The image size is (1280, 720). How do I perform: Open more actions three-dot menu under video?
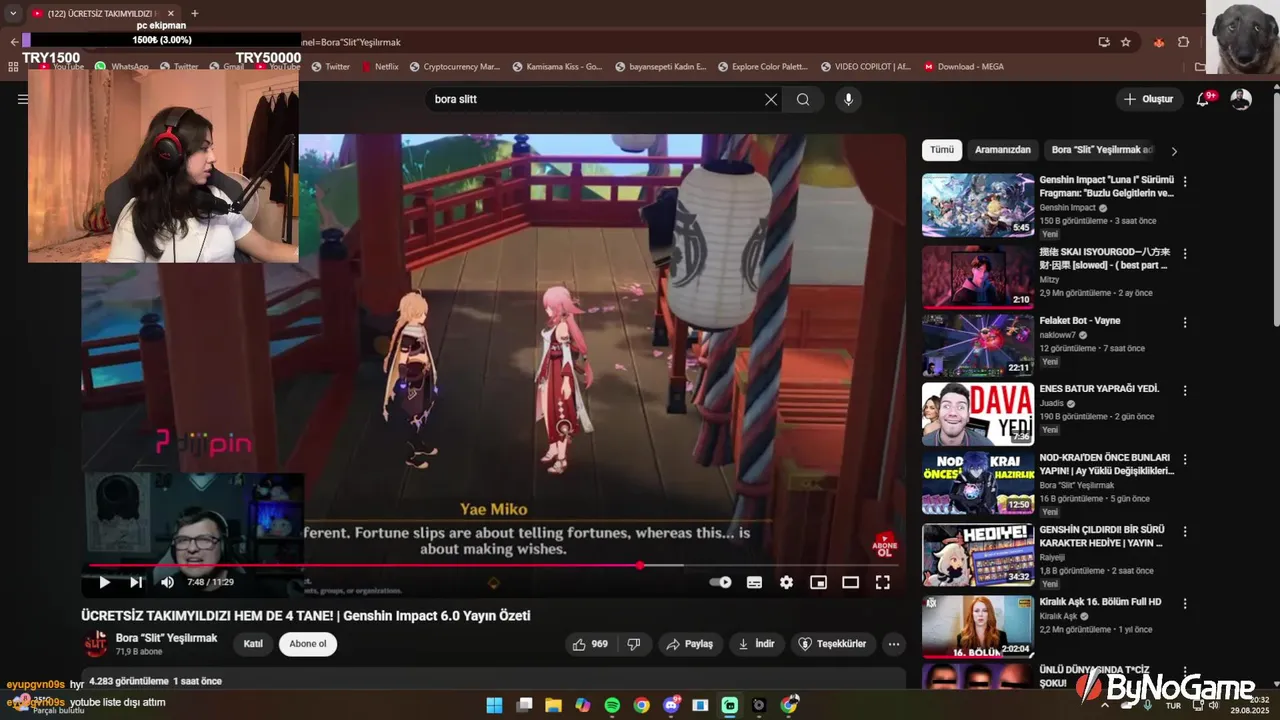[x=894, y=644]
